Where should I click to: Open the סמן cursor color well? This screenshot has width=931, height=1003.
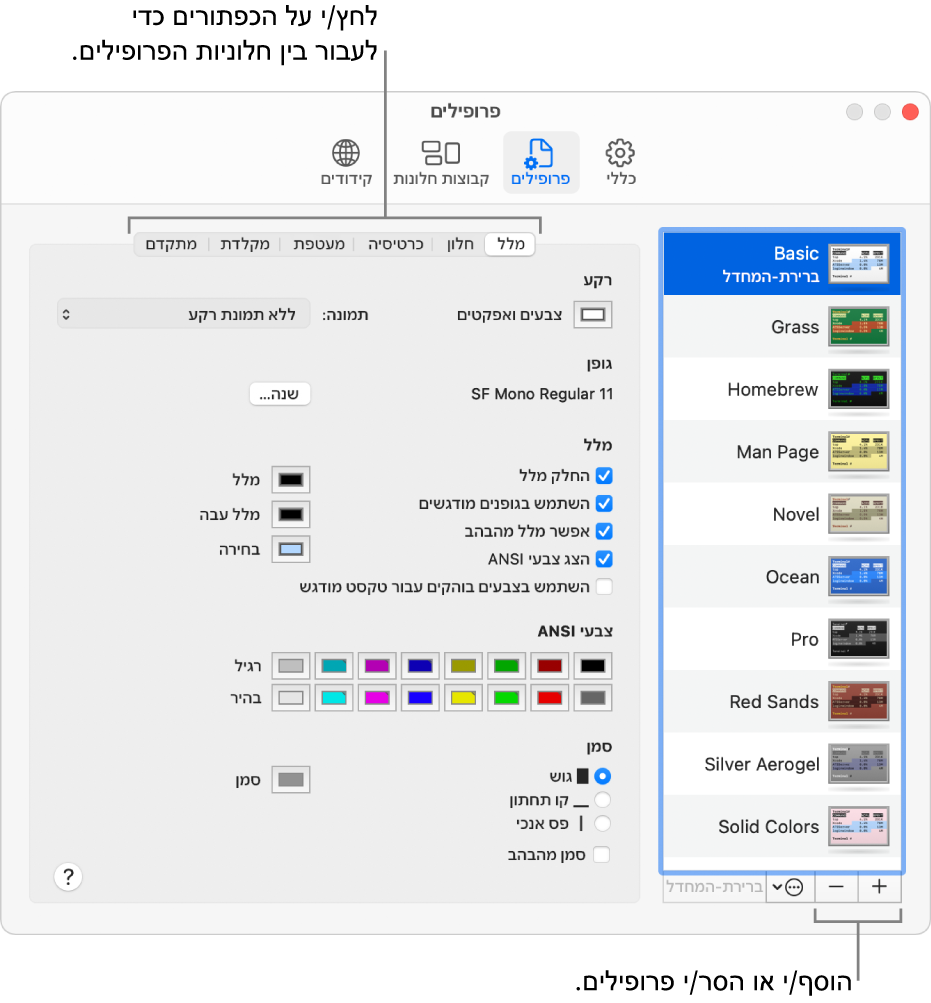pyautogui.click(x=290, y=780)
